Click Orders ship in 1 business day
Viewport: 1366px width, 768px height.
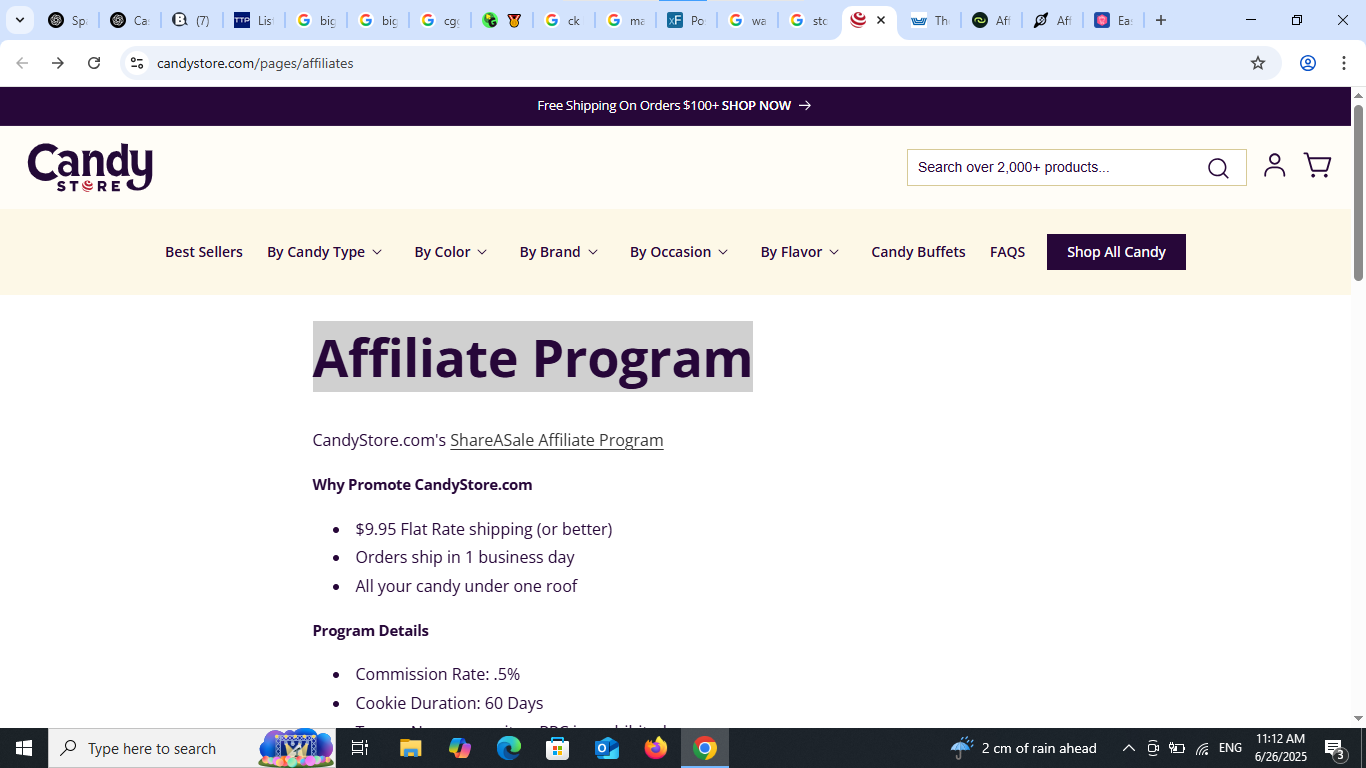pyautogui.click(x=465, y=557)
